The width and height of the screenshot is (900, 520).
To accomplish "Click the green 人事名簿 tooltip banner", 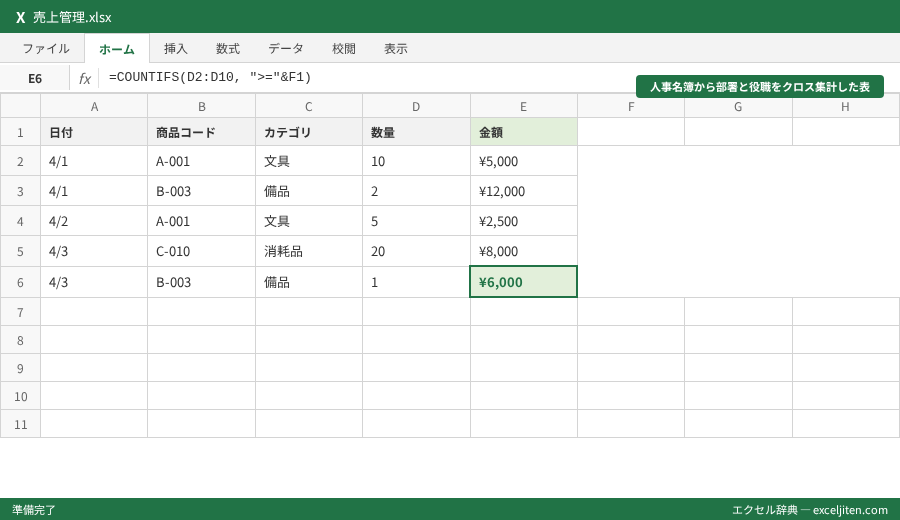I will coord(759,87).
